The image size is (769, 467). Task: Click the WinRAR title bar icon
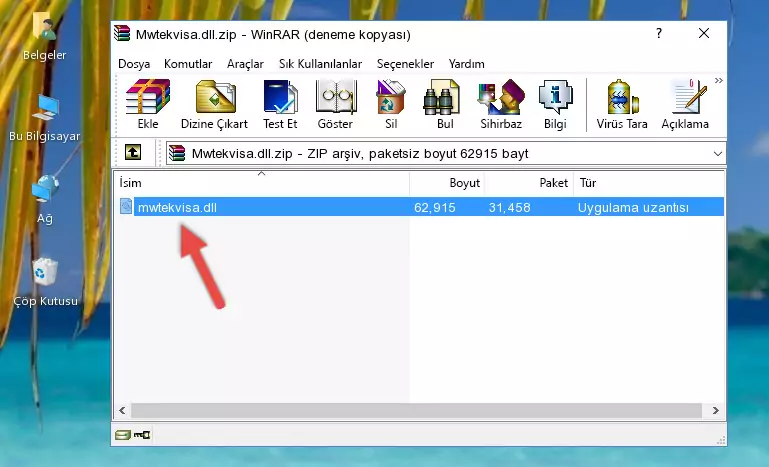[x=122, y=34]
